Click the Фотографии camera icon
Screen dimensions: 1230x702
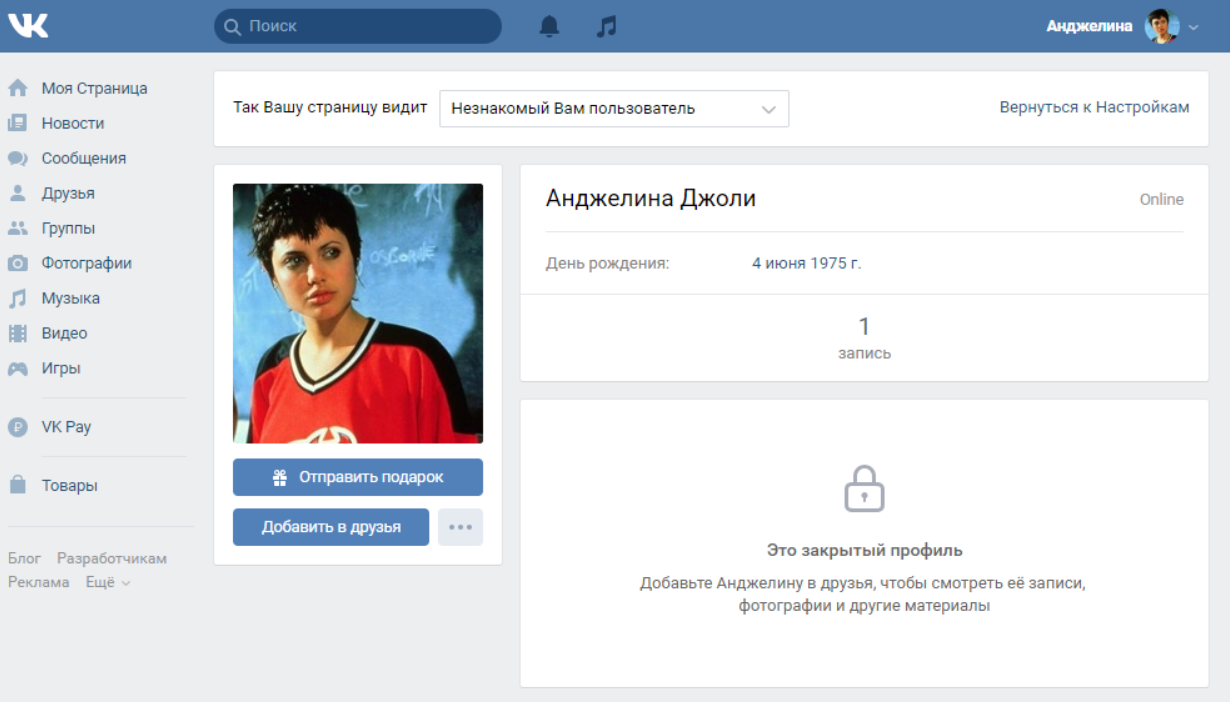[18, 263]
